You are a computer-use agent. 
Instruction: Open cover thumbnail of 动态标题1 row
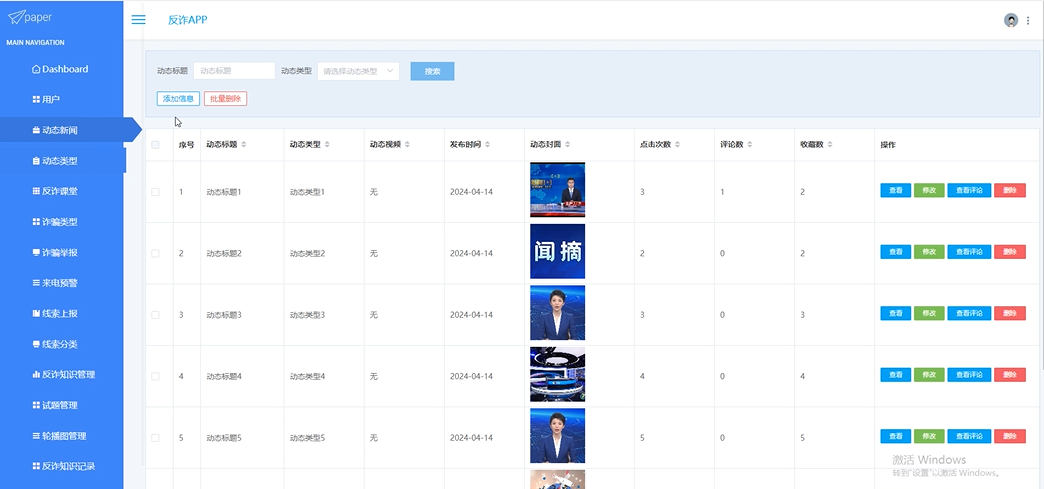tap(557, 190)
